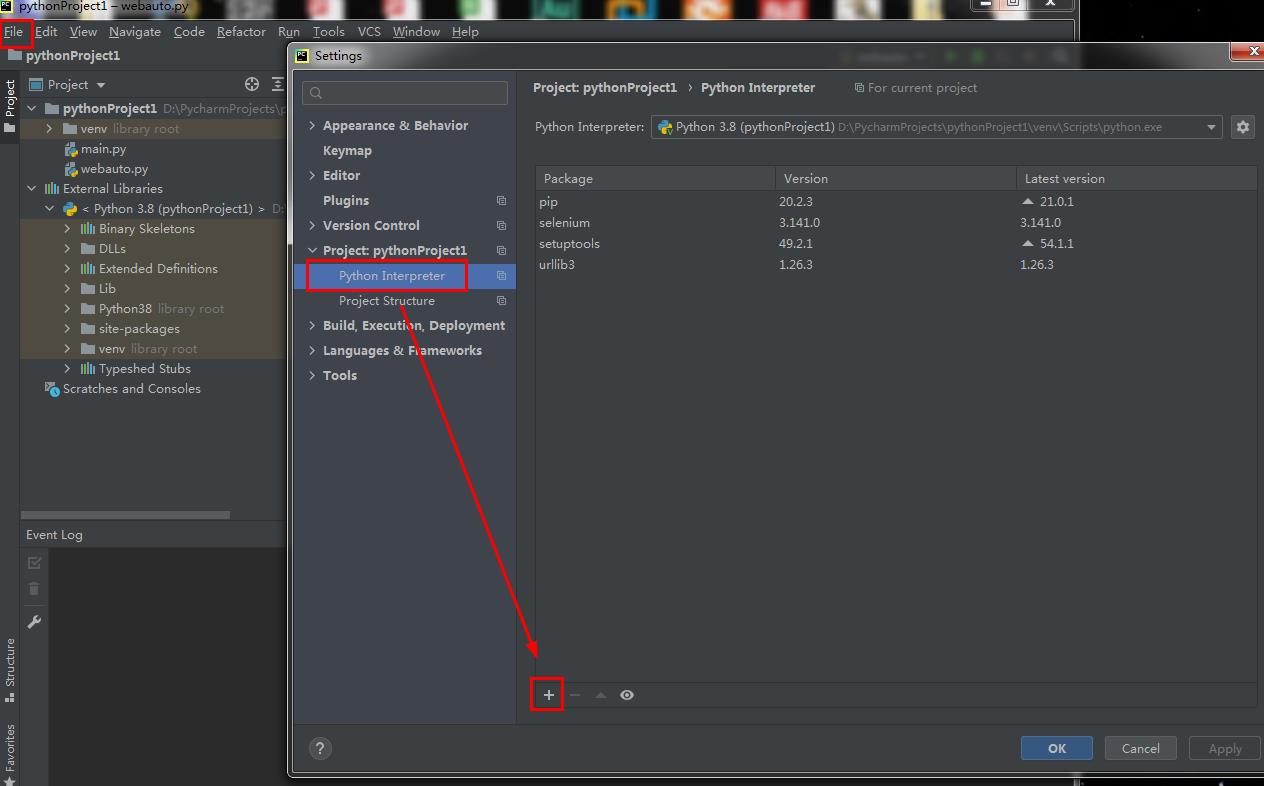Image resolution: width=1264 pixels, height=786 pixels.
Task: Expand Version Control settings section
Action: [x=312, y=225]
